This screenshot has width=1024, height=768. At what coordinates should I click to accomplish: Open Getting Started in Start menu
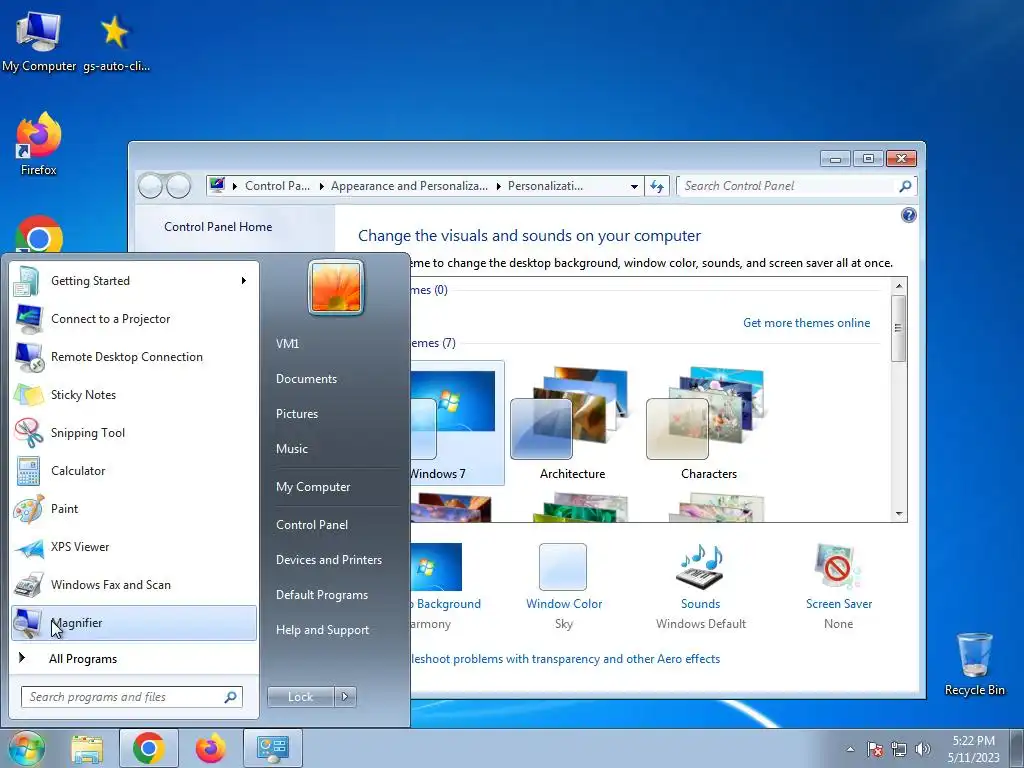133,281
